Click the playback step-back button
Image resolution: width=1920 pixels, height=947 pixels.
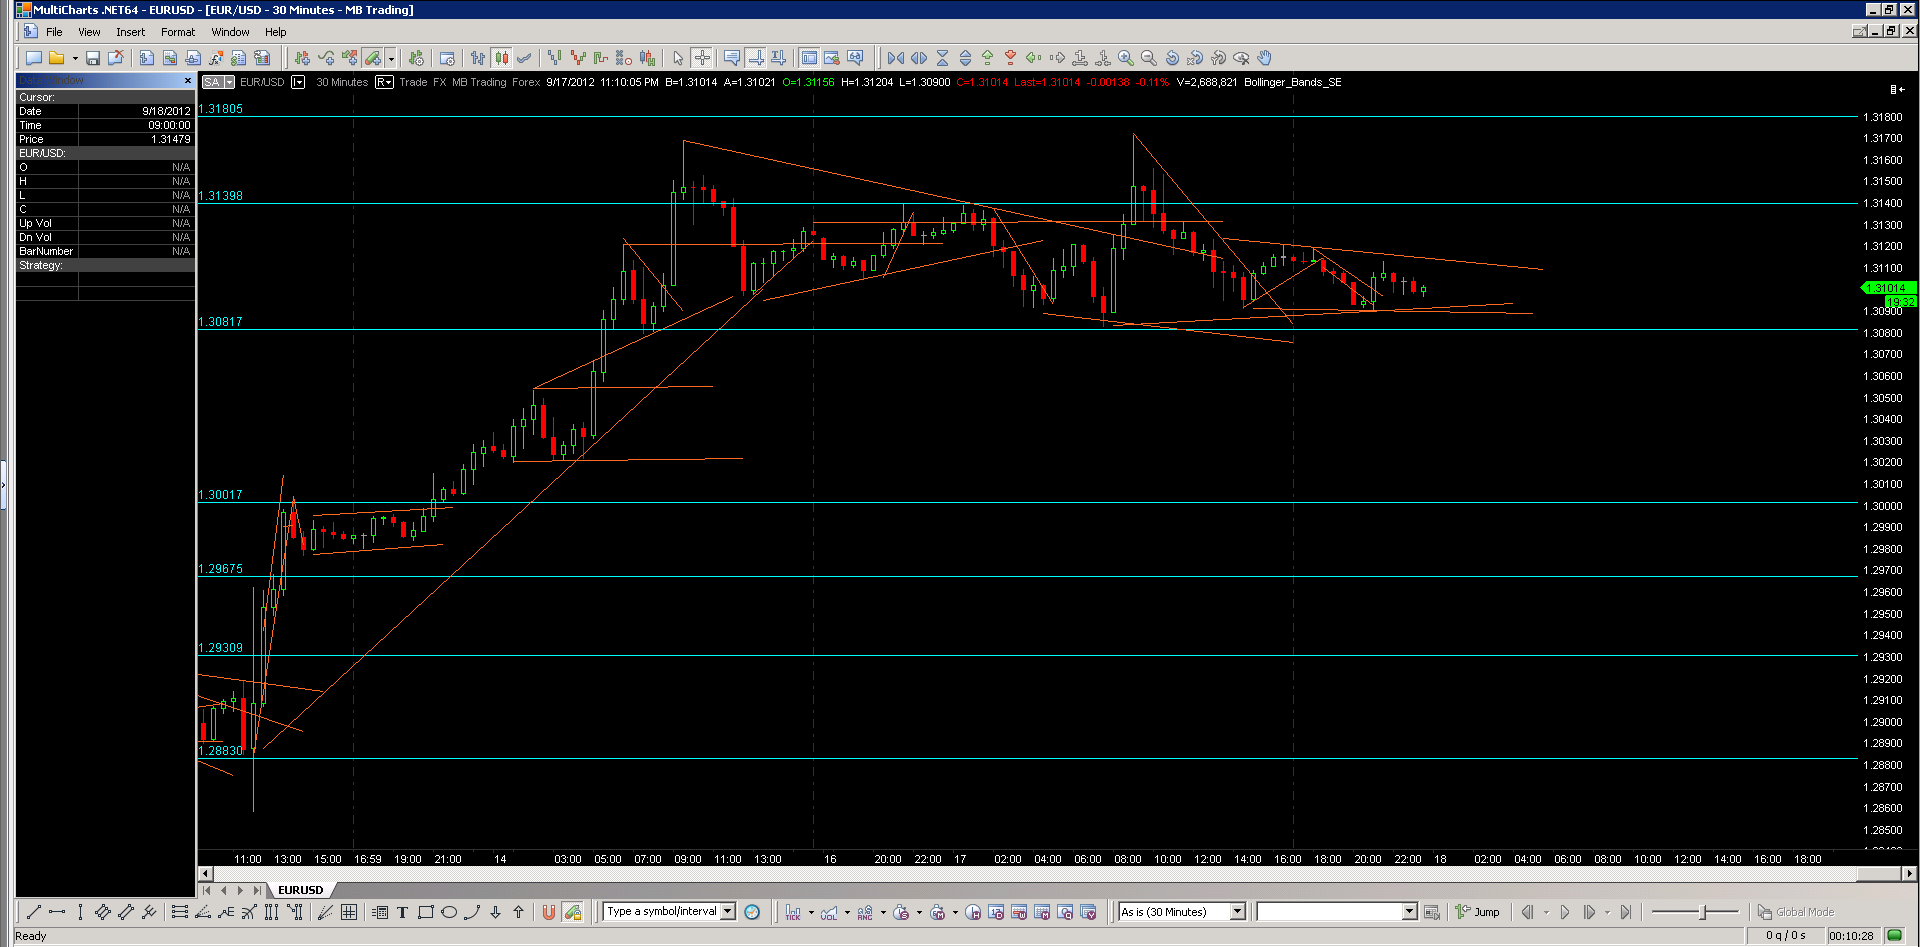[x=1527, y=912]
